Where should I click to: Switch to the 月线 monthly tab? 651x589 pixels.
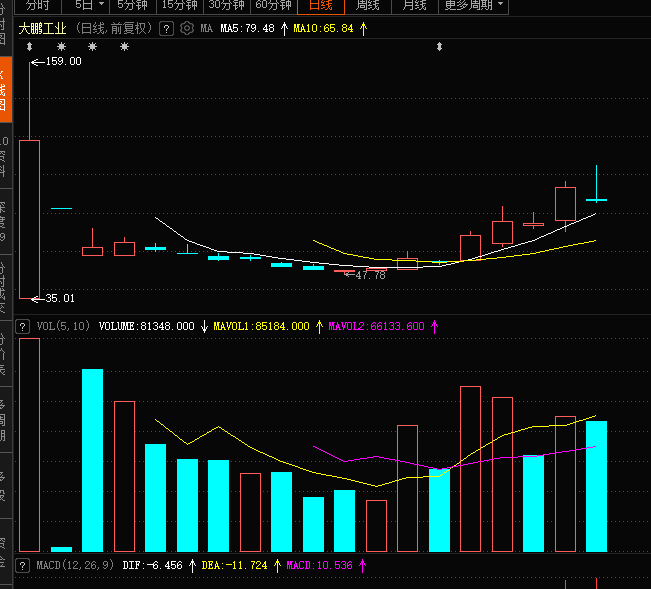click(415, 6)
